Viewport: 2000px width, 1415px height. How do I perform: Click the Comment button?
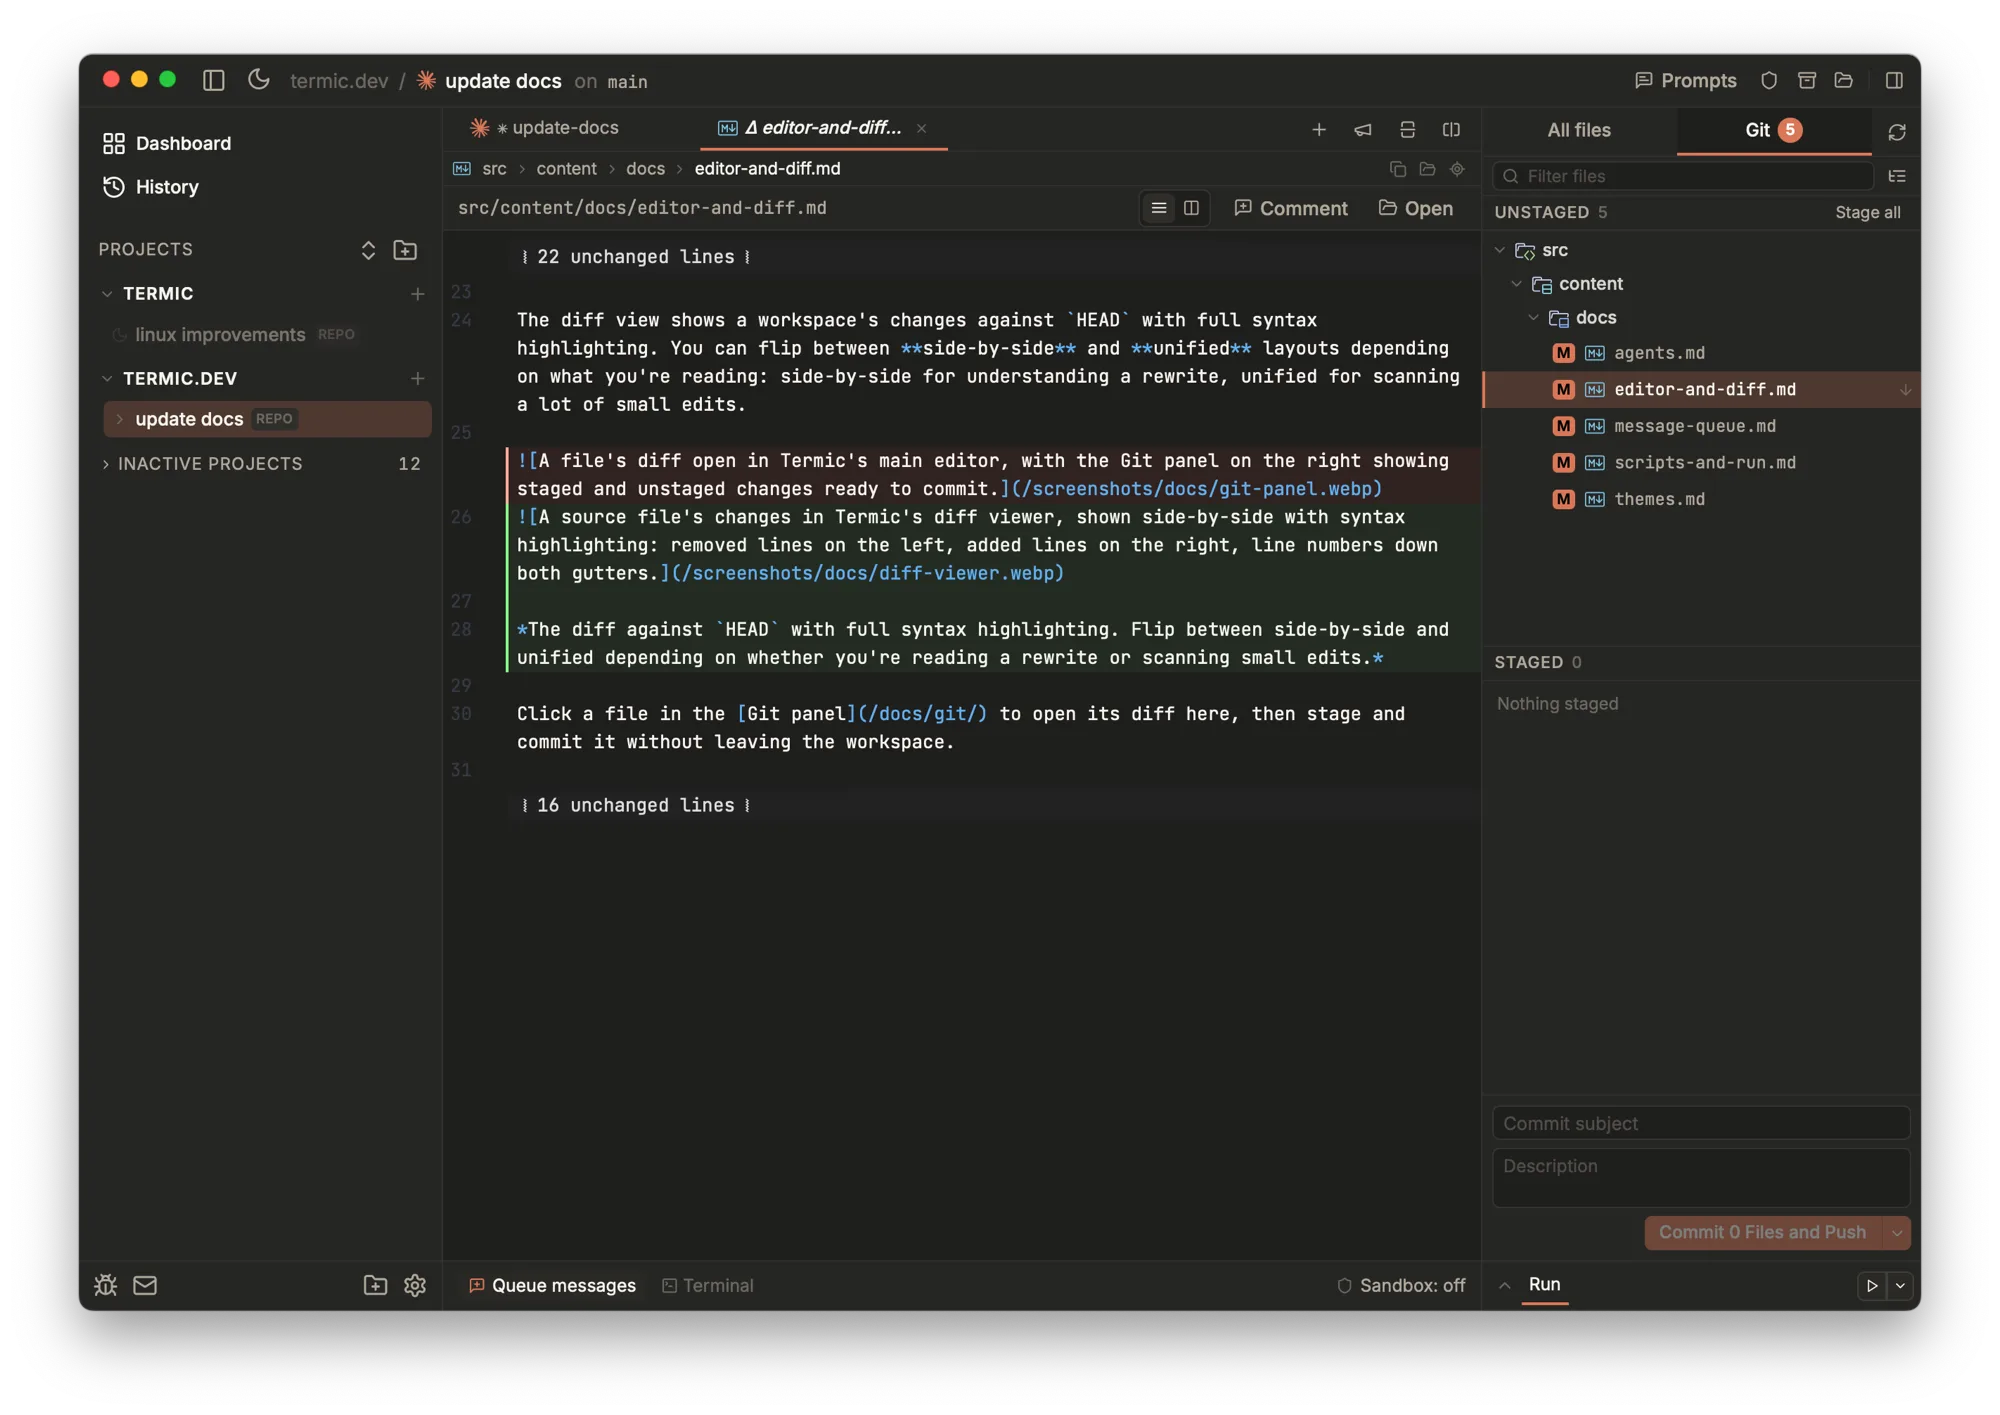(x=1290, y=208)
